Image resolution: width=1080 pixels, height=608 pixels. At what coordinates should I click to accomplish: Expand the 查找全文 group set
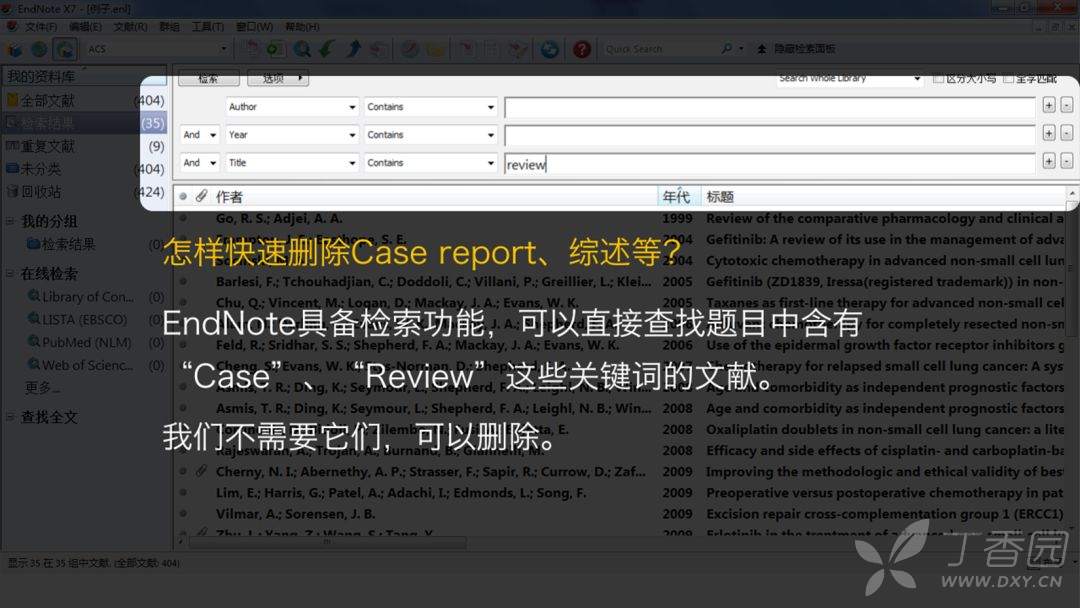tap(10, 417)
